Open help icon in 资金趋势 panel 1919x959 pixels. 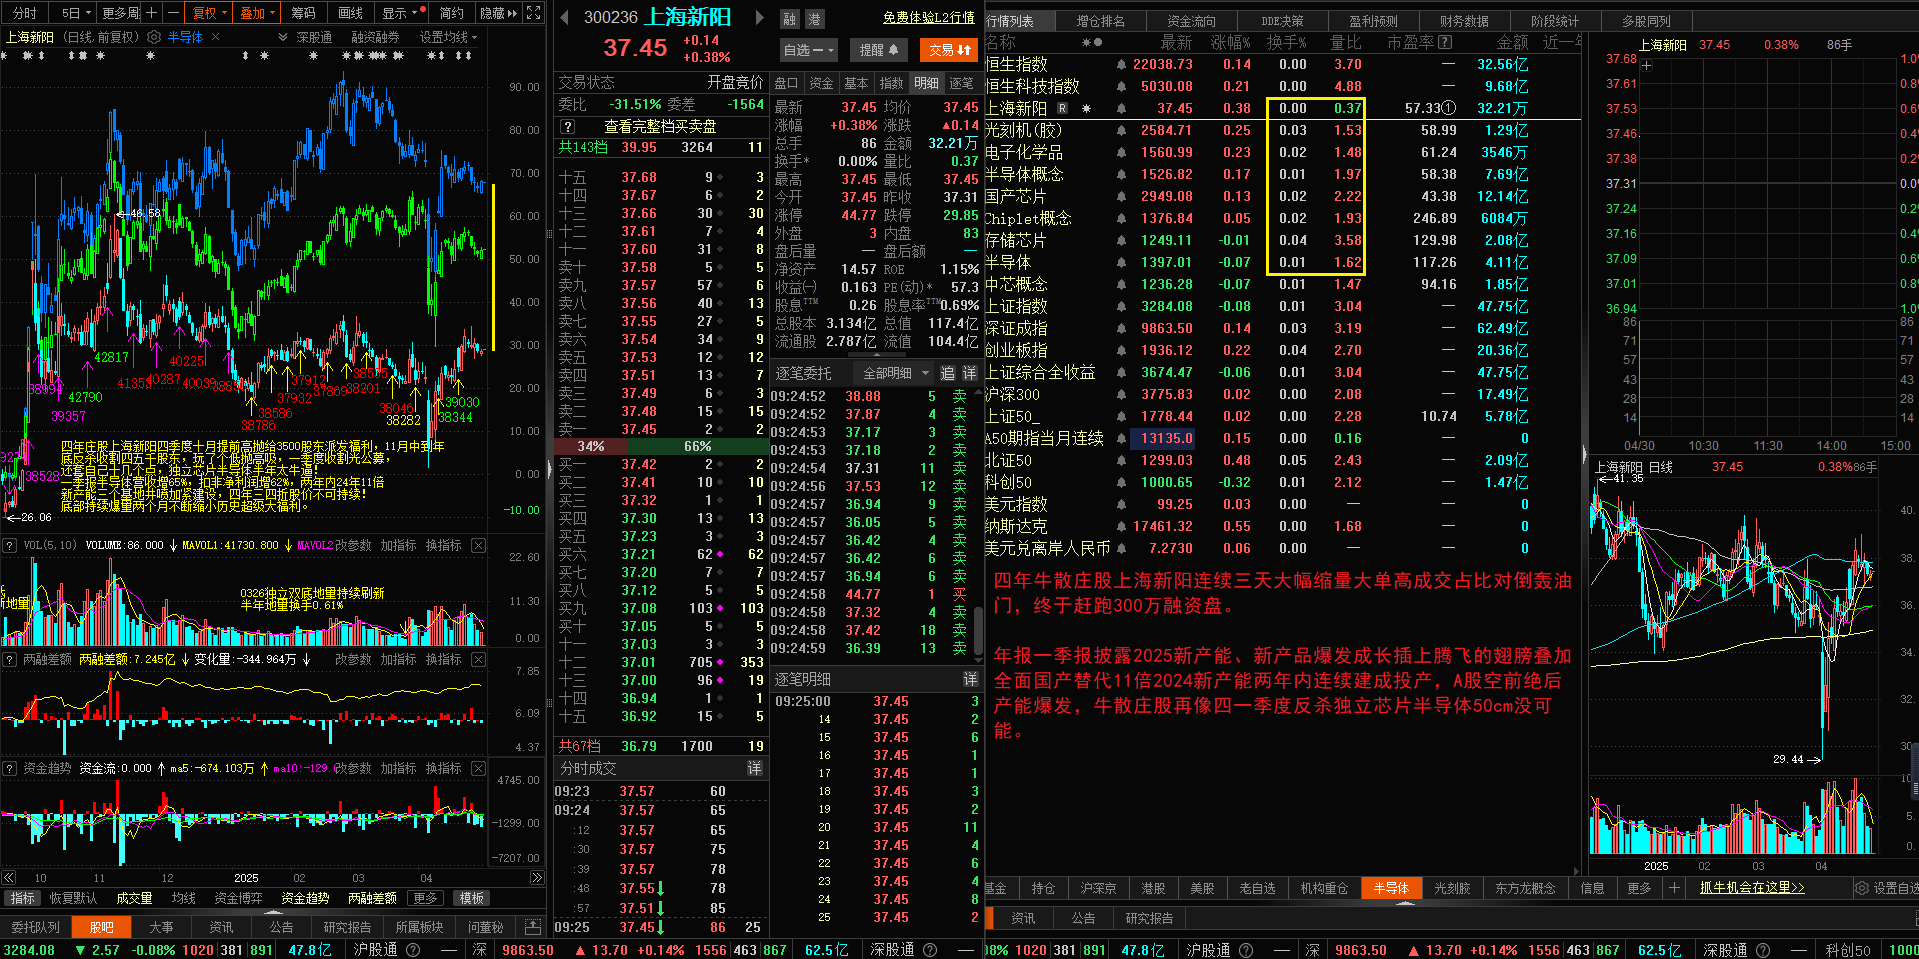click(x=10, y=768)
